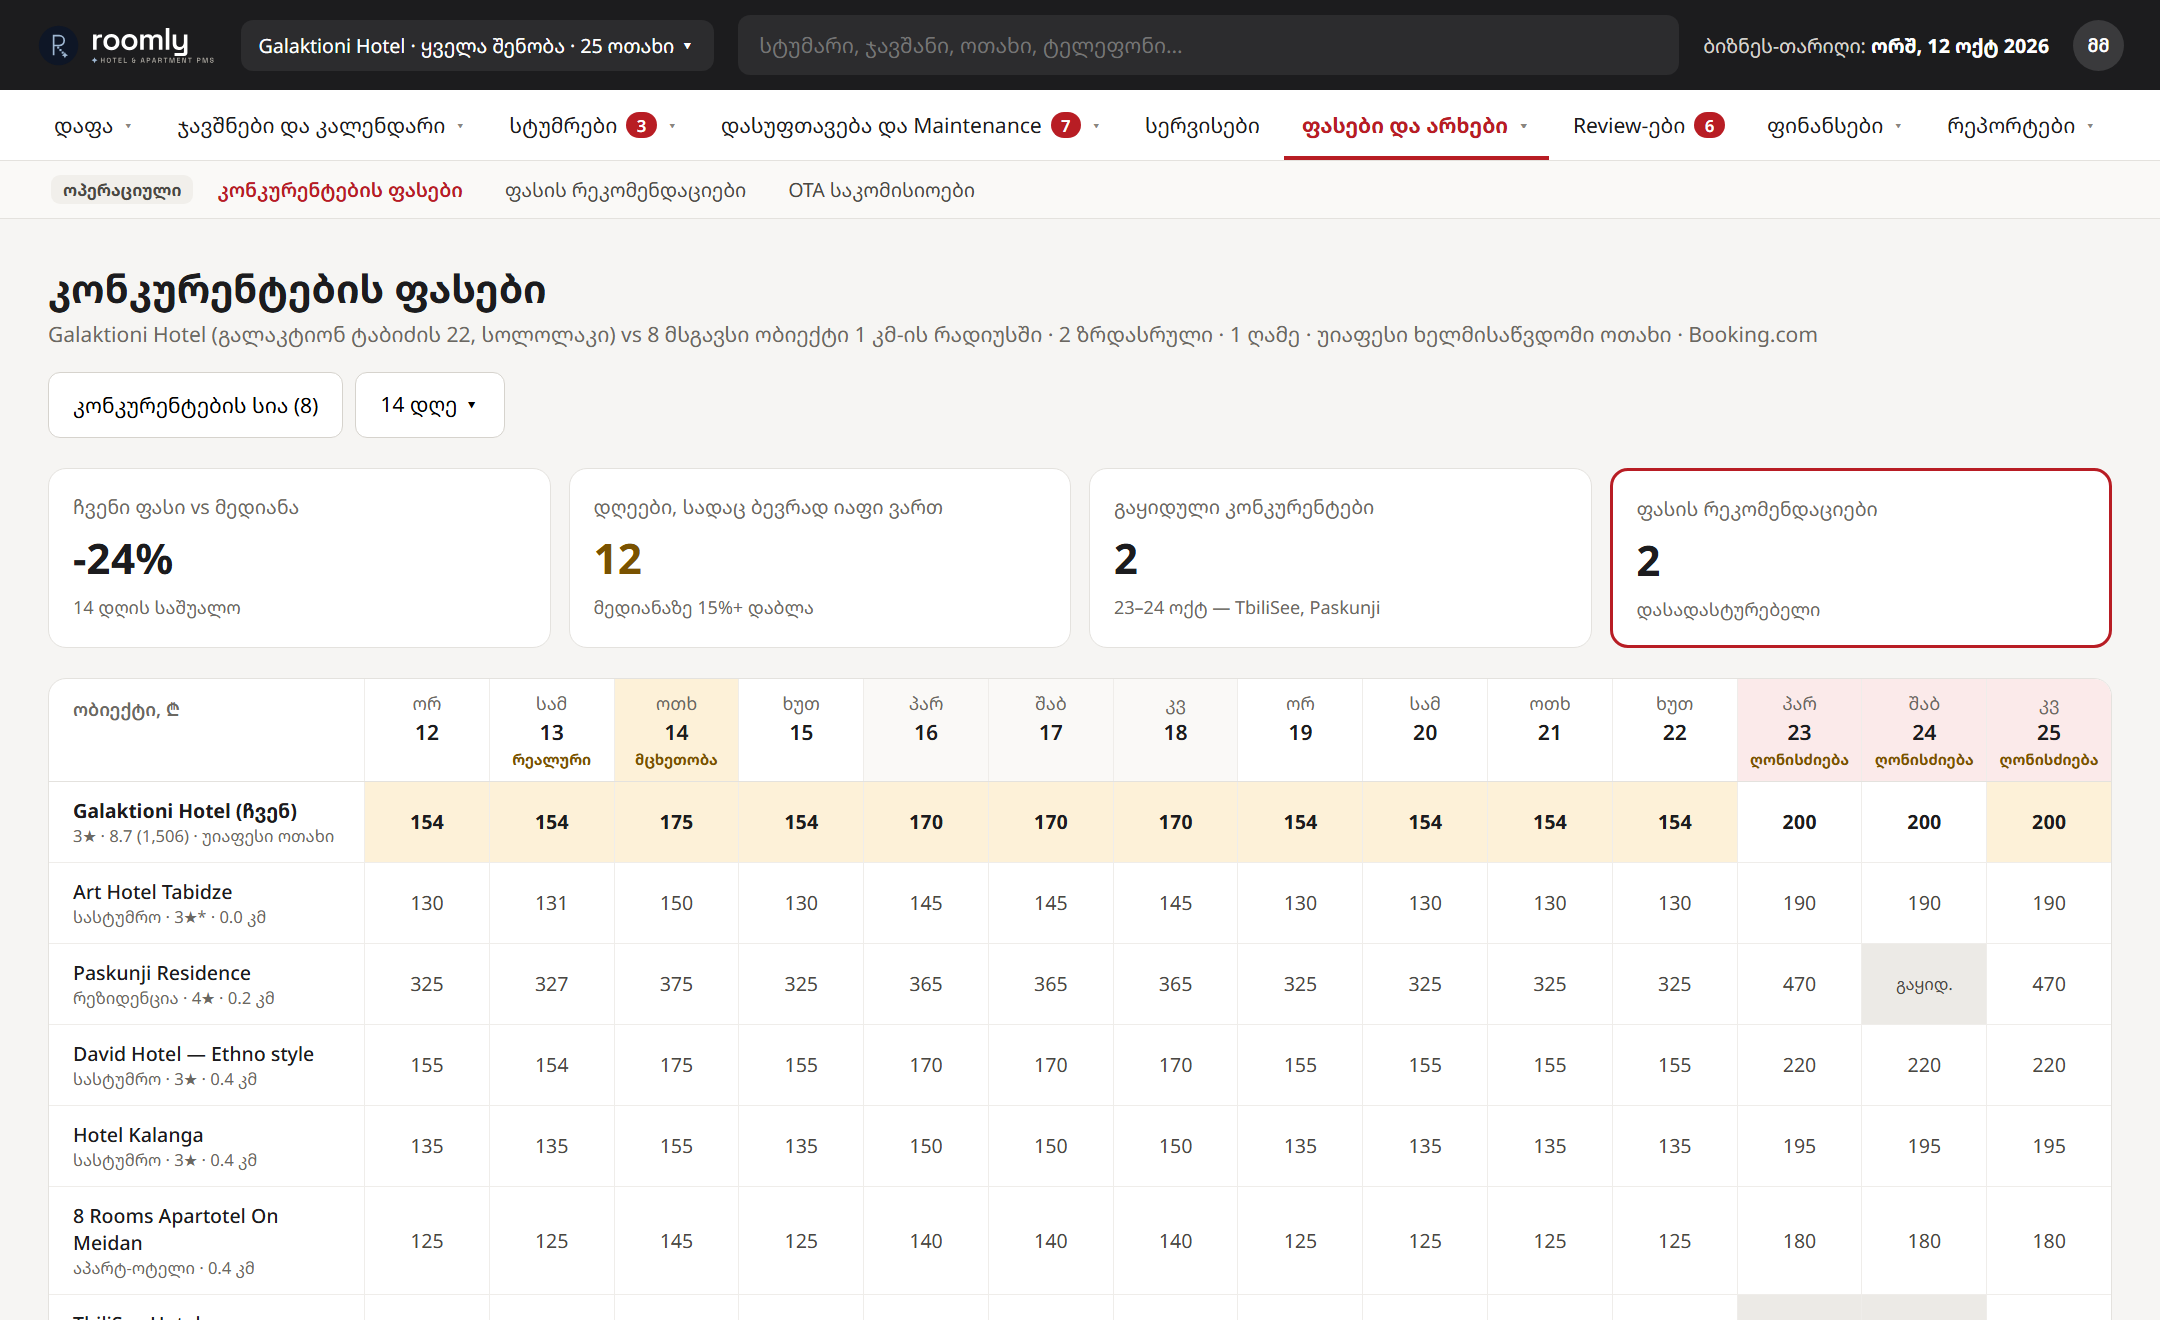
Task: Open the Galaktioni Hotel property selector
Action: (477, 46)
